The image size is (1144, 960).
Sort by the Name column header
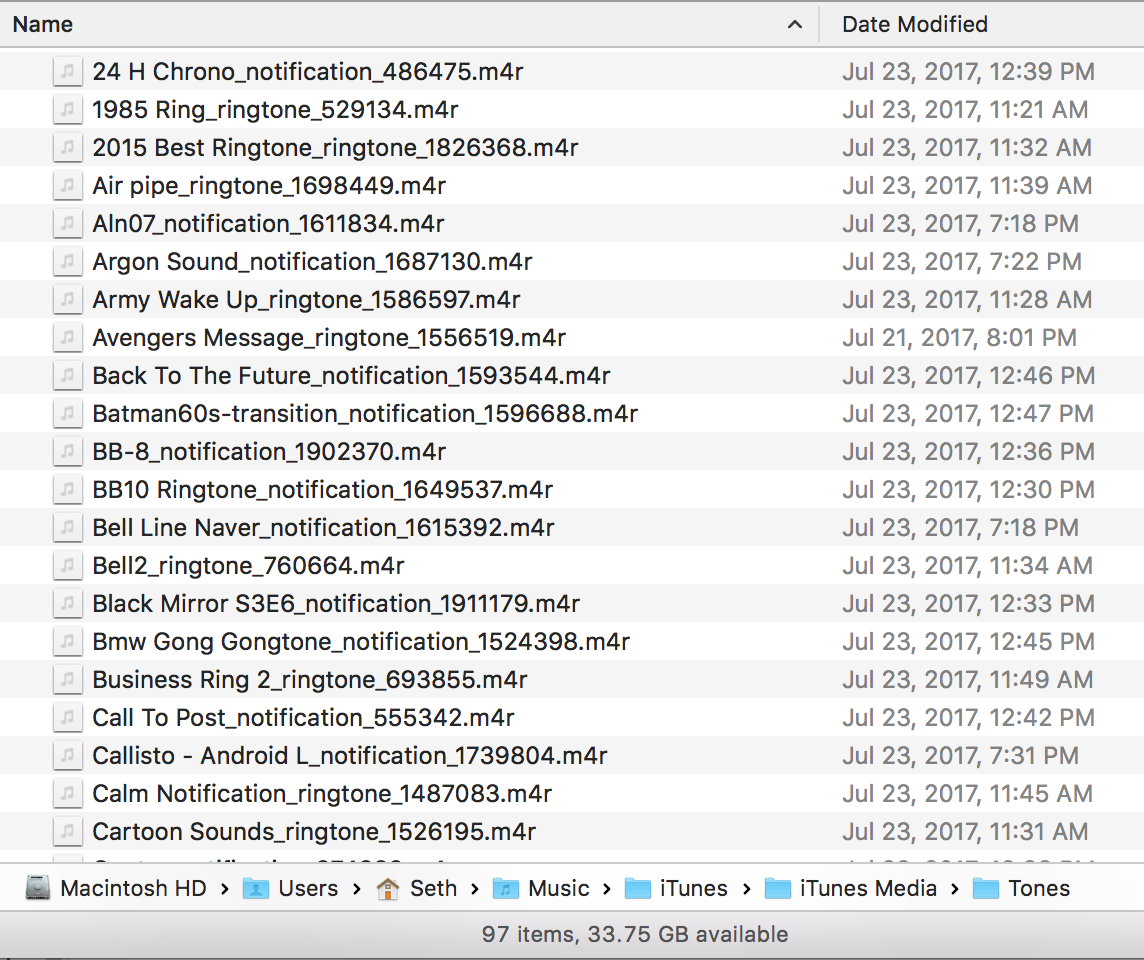[43, 24]
